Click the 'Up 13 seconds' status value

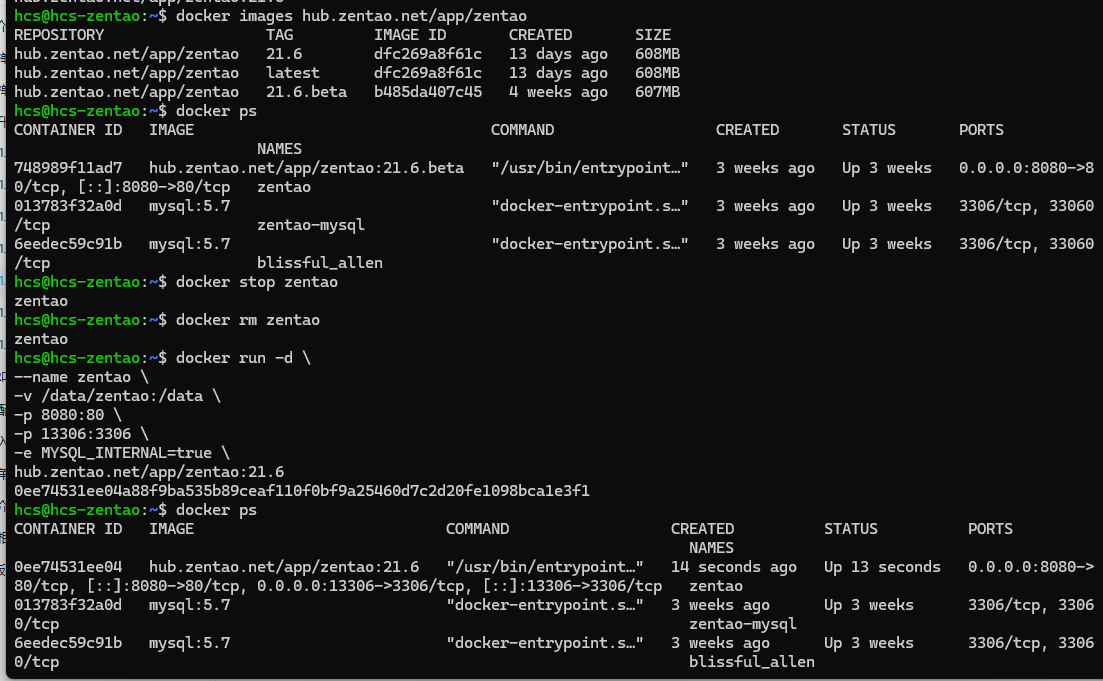882,567
